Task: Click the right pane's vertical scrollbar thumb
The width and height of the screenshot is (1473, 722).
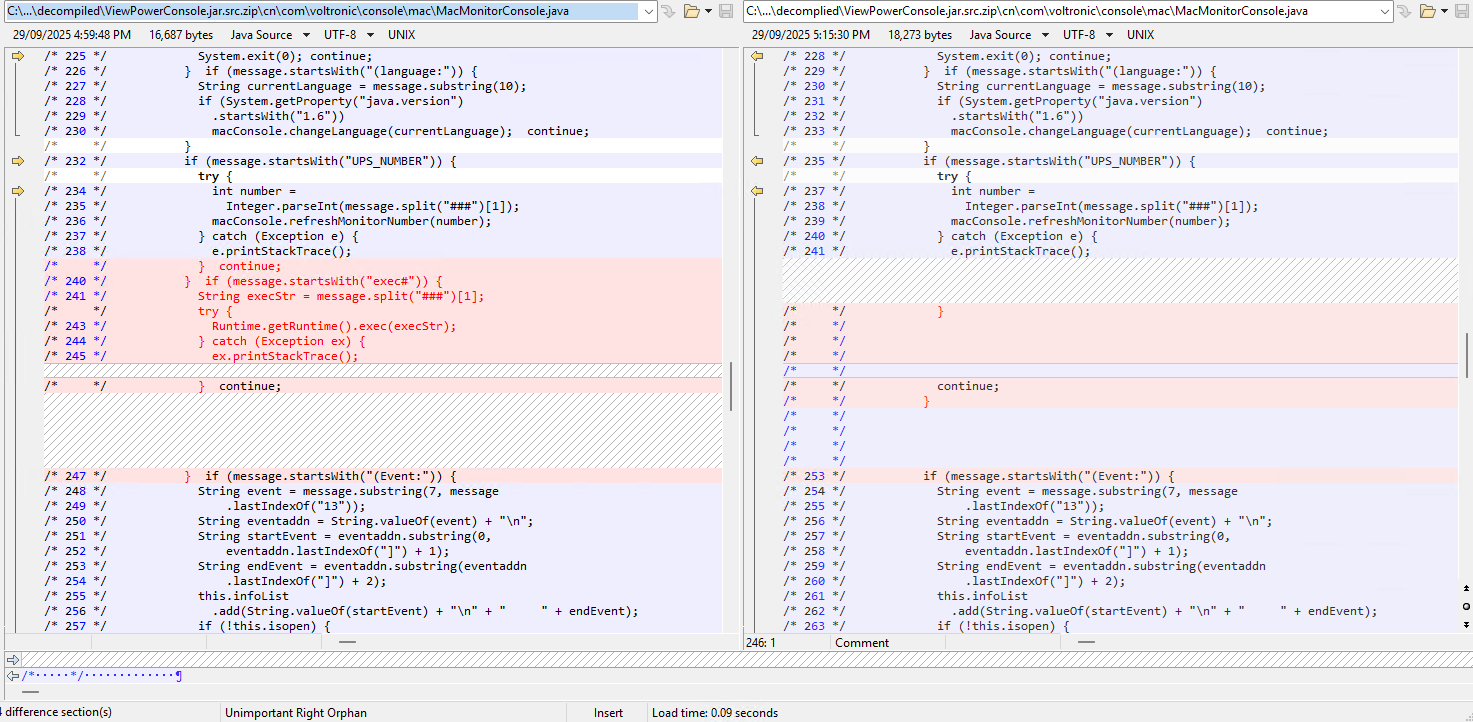Action: point(1466,355)
